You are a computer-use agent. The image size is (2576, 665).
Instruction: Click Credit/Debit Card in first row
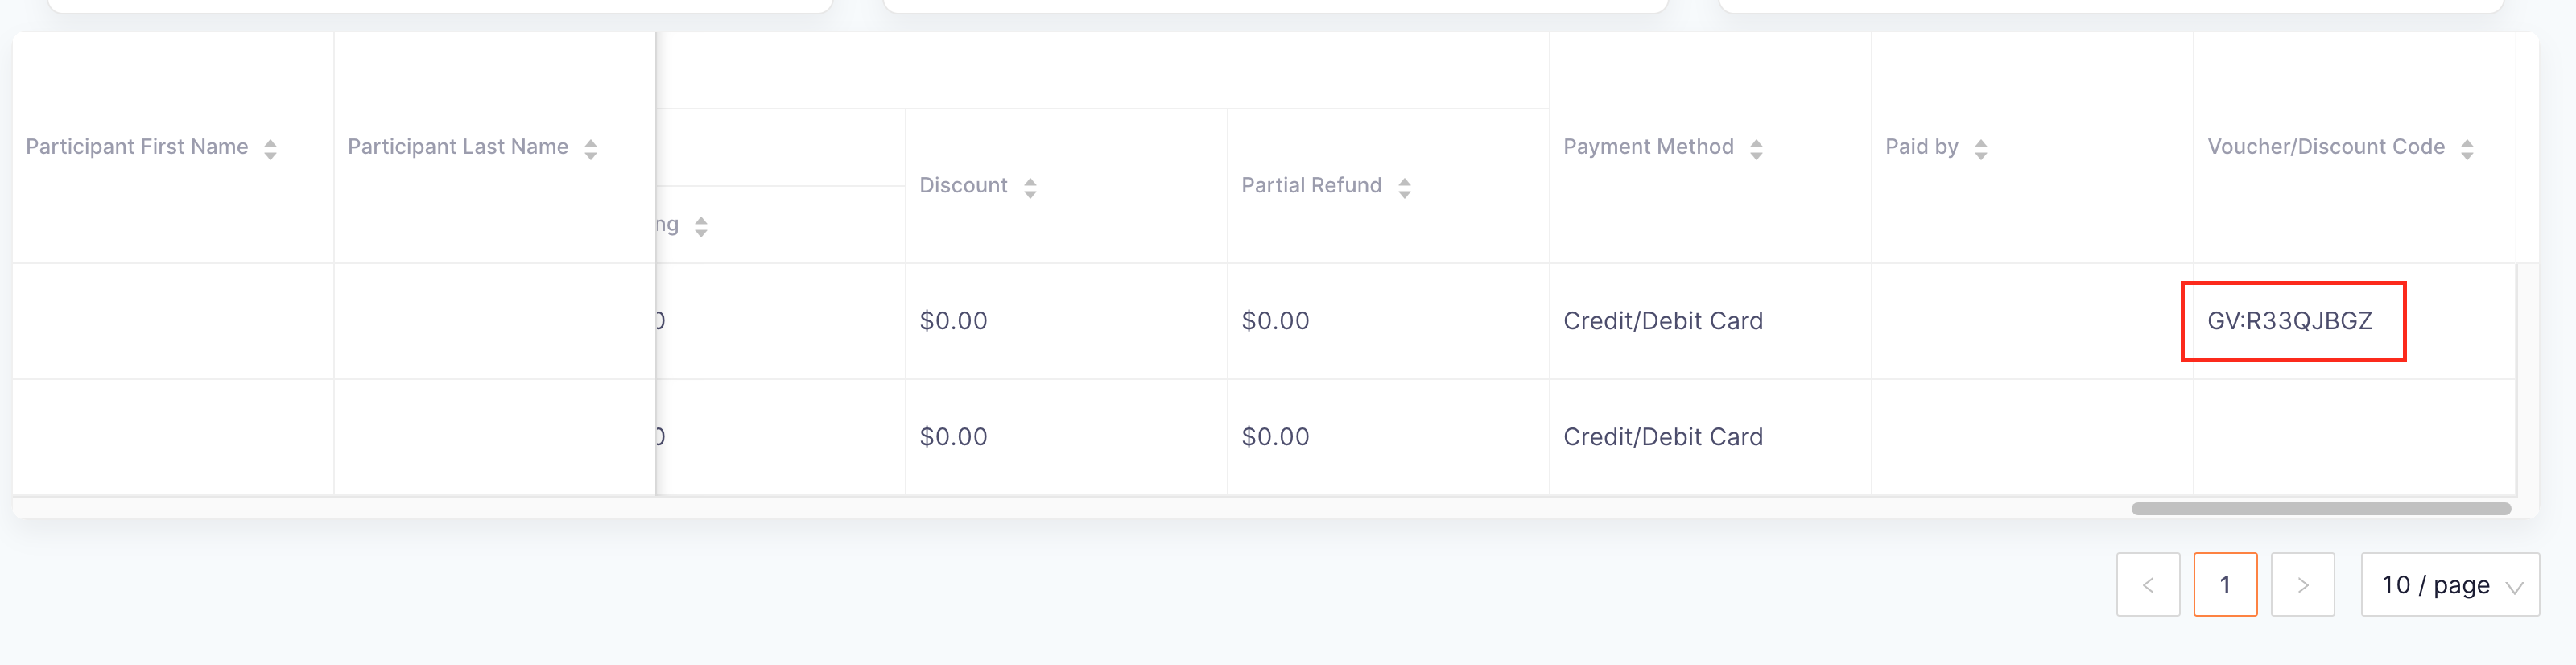1663,321
